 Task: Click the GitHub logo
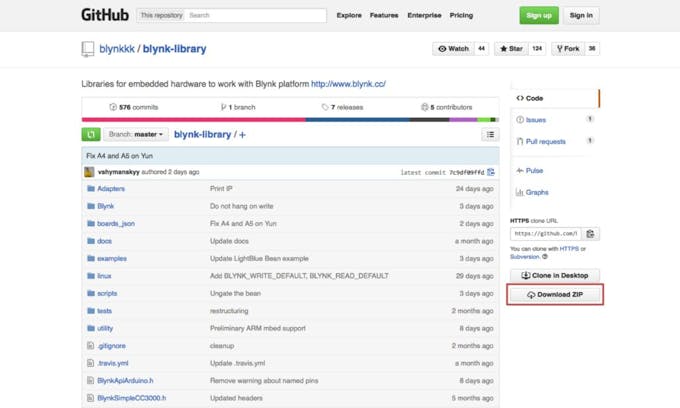click(x=104, y=15)
